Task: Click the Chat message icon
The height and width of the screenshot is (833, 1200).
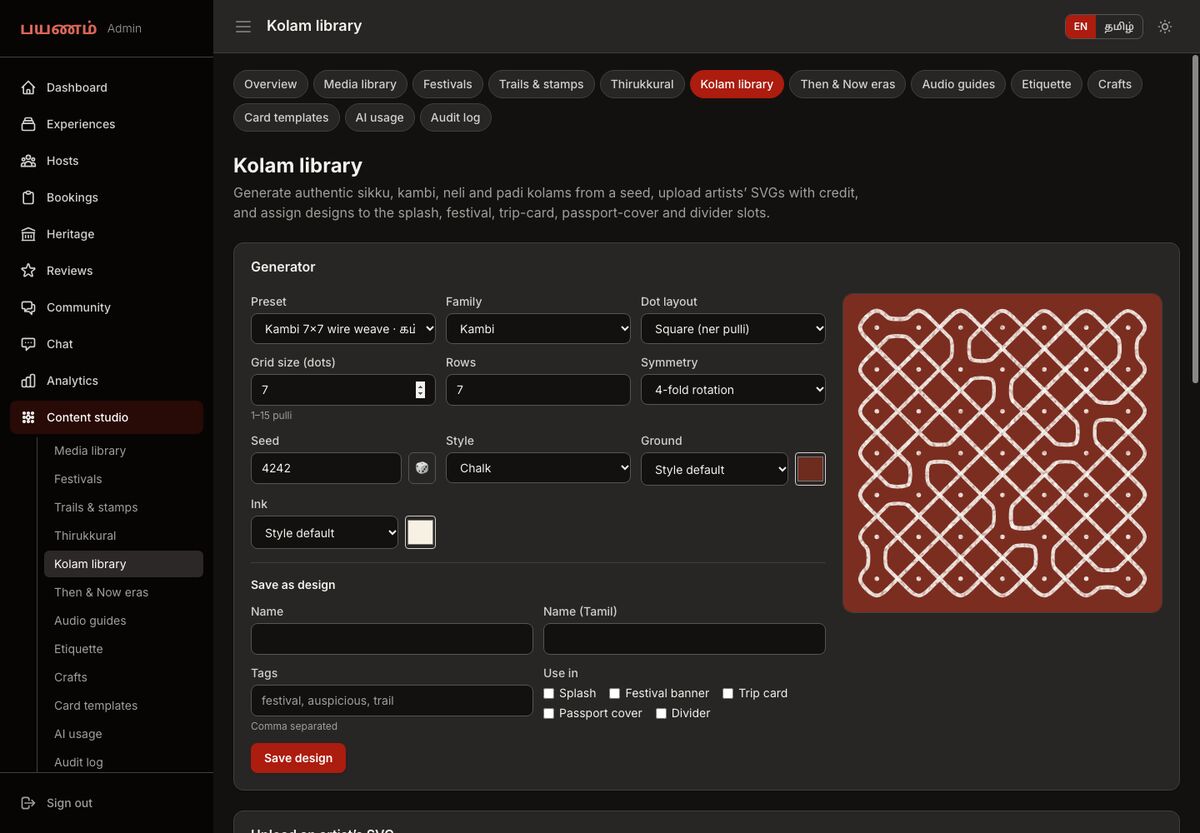Action: (x=28, y=344)
